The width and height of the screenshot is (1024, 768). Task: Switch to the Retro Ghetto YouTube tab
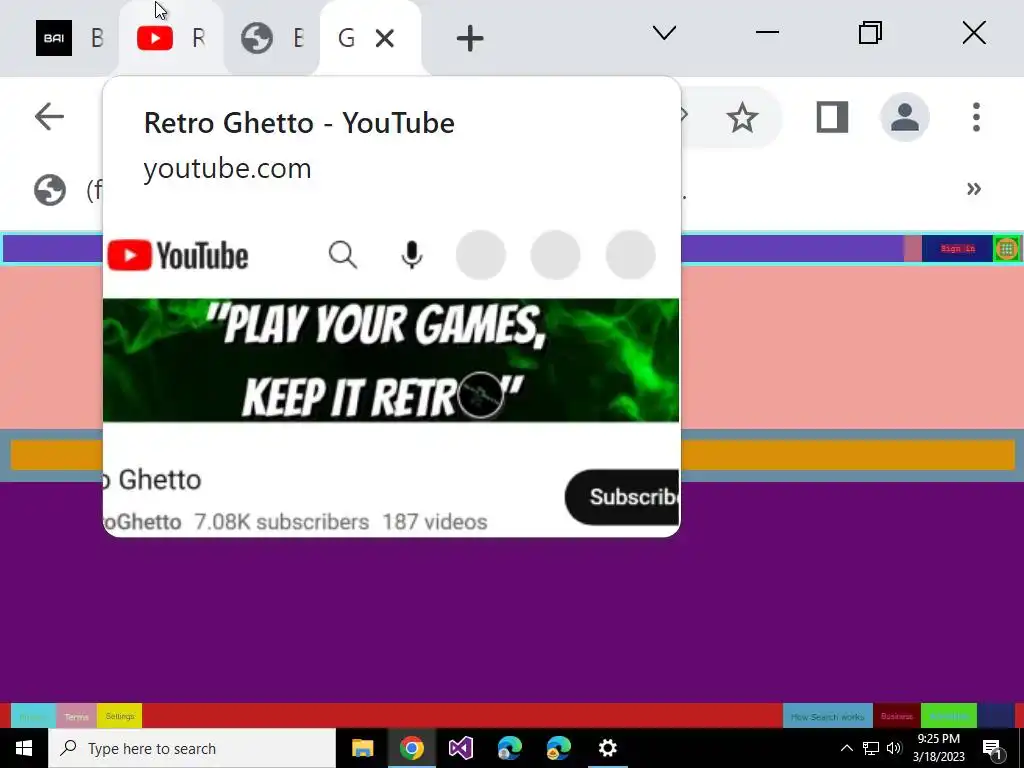tap(171, 38)
